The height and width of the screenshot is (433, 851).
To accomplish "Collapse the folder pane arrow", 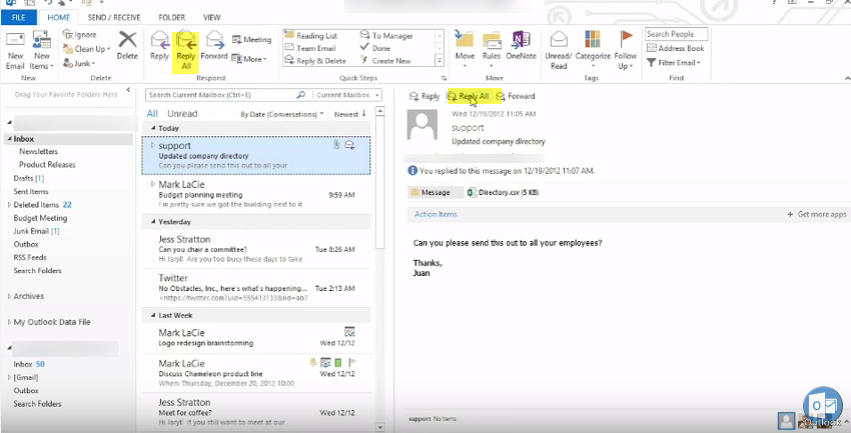I will point(128,90).
